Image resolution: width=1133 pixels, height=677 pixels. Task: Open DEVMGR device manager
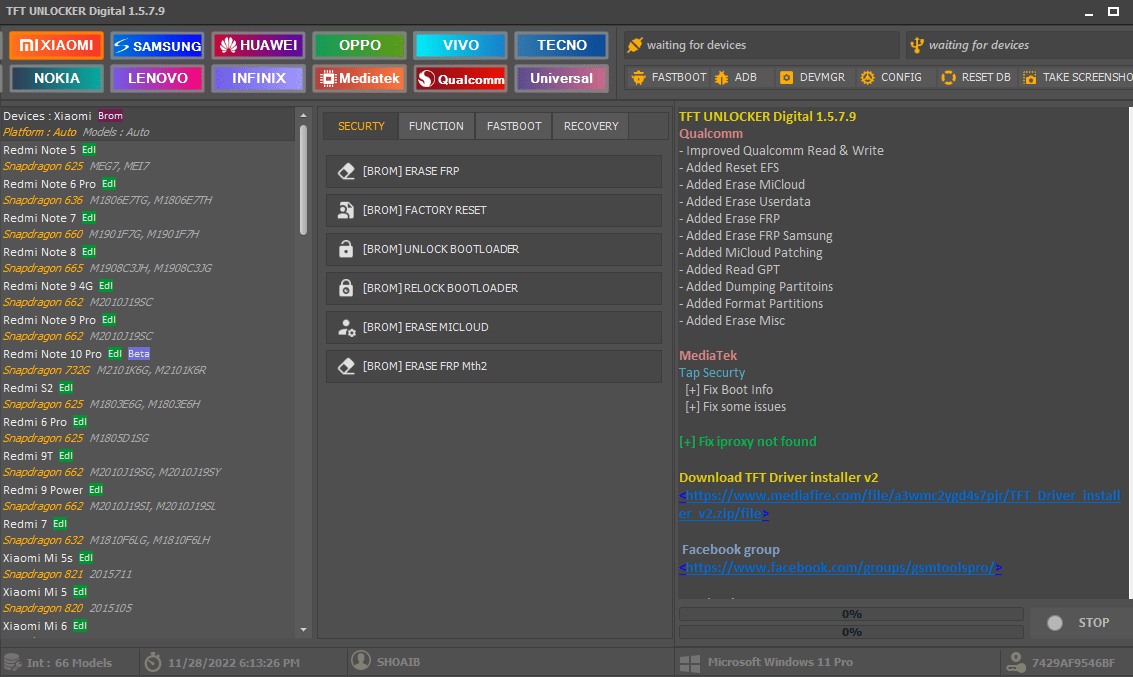point(812,77)
